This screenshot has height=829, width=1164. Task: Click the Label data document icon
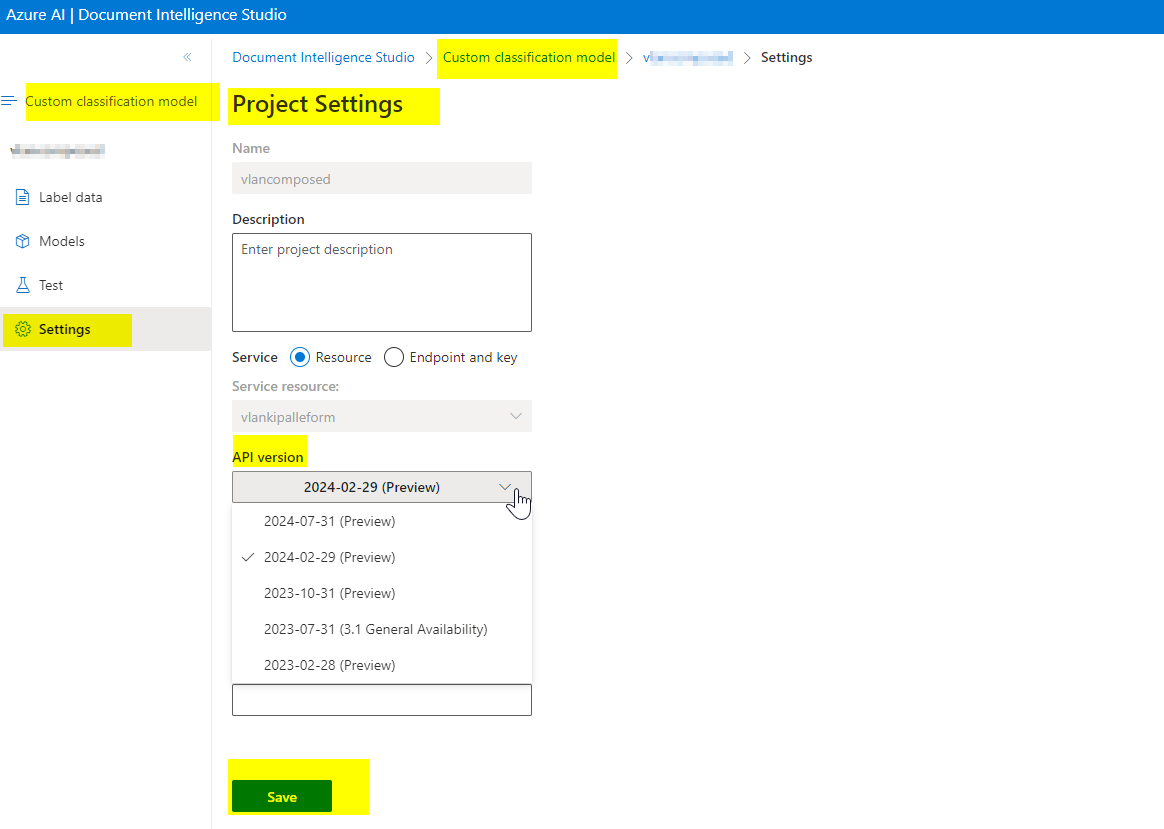(22, 197)
